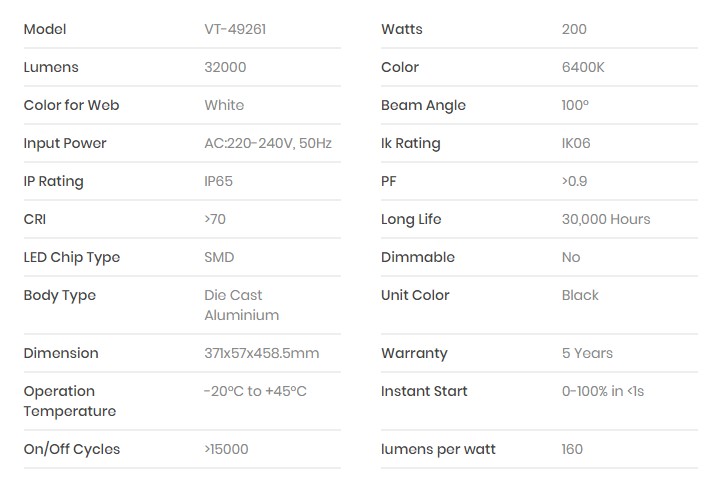The width and height of the screenshot is (718, 492).
Task: Click the Dimmable value No
Action: pos(571,257)
